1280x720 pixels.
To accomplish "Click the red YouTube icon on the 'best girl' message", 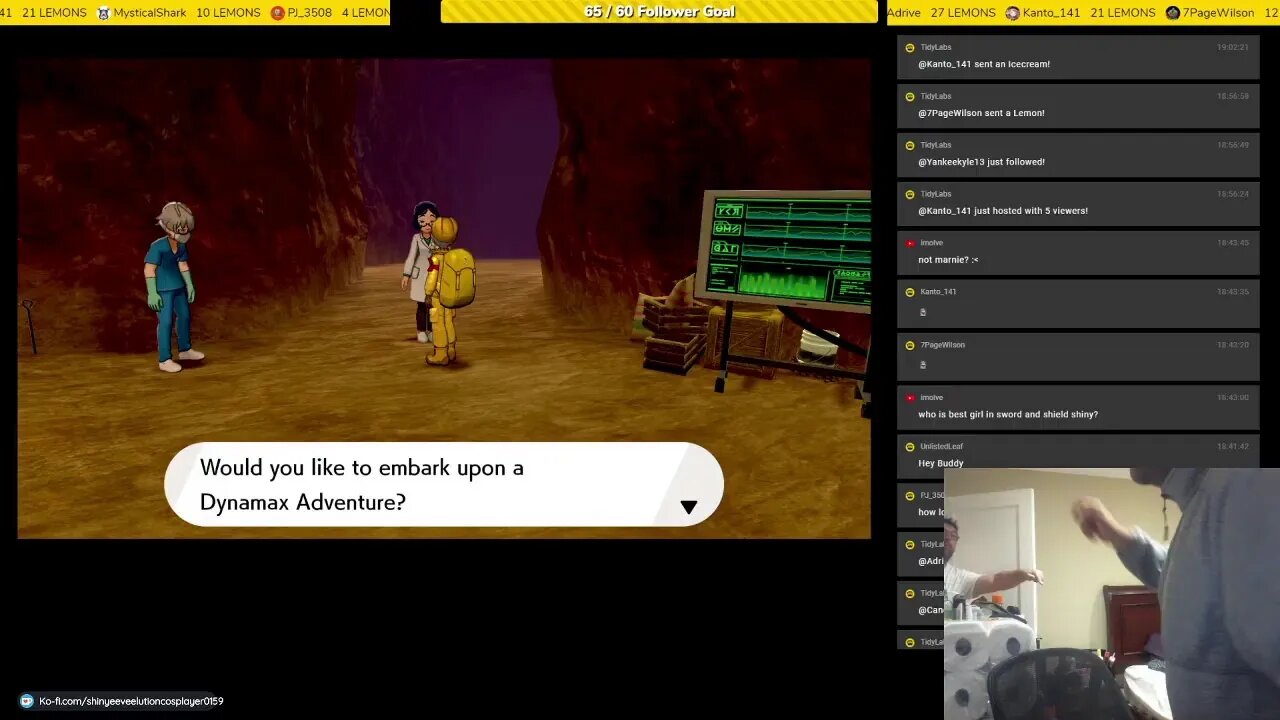I will click(909, 398).
